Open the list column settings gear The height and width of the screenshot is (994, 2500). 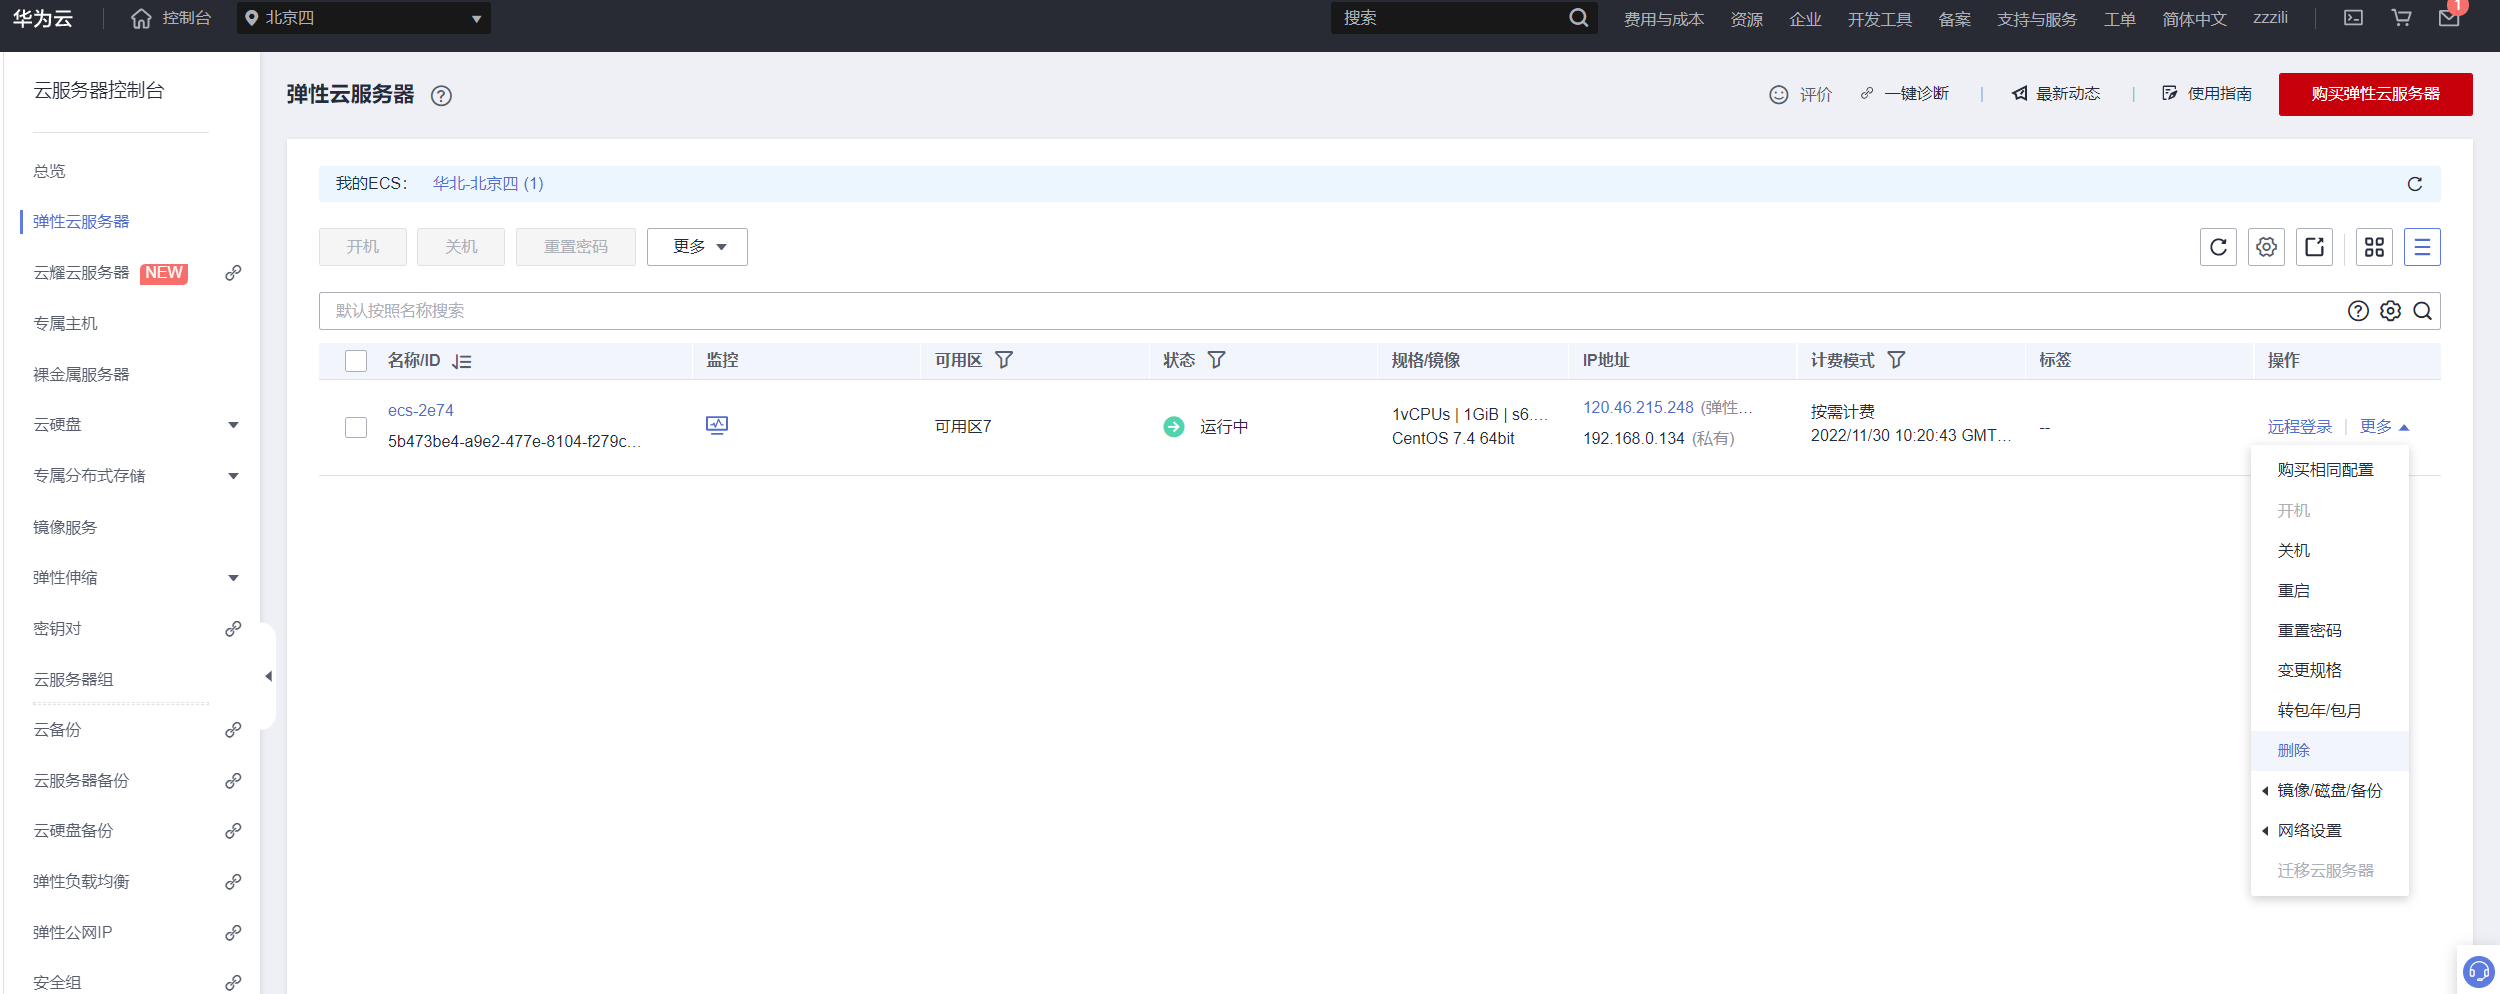2266,247
